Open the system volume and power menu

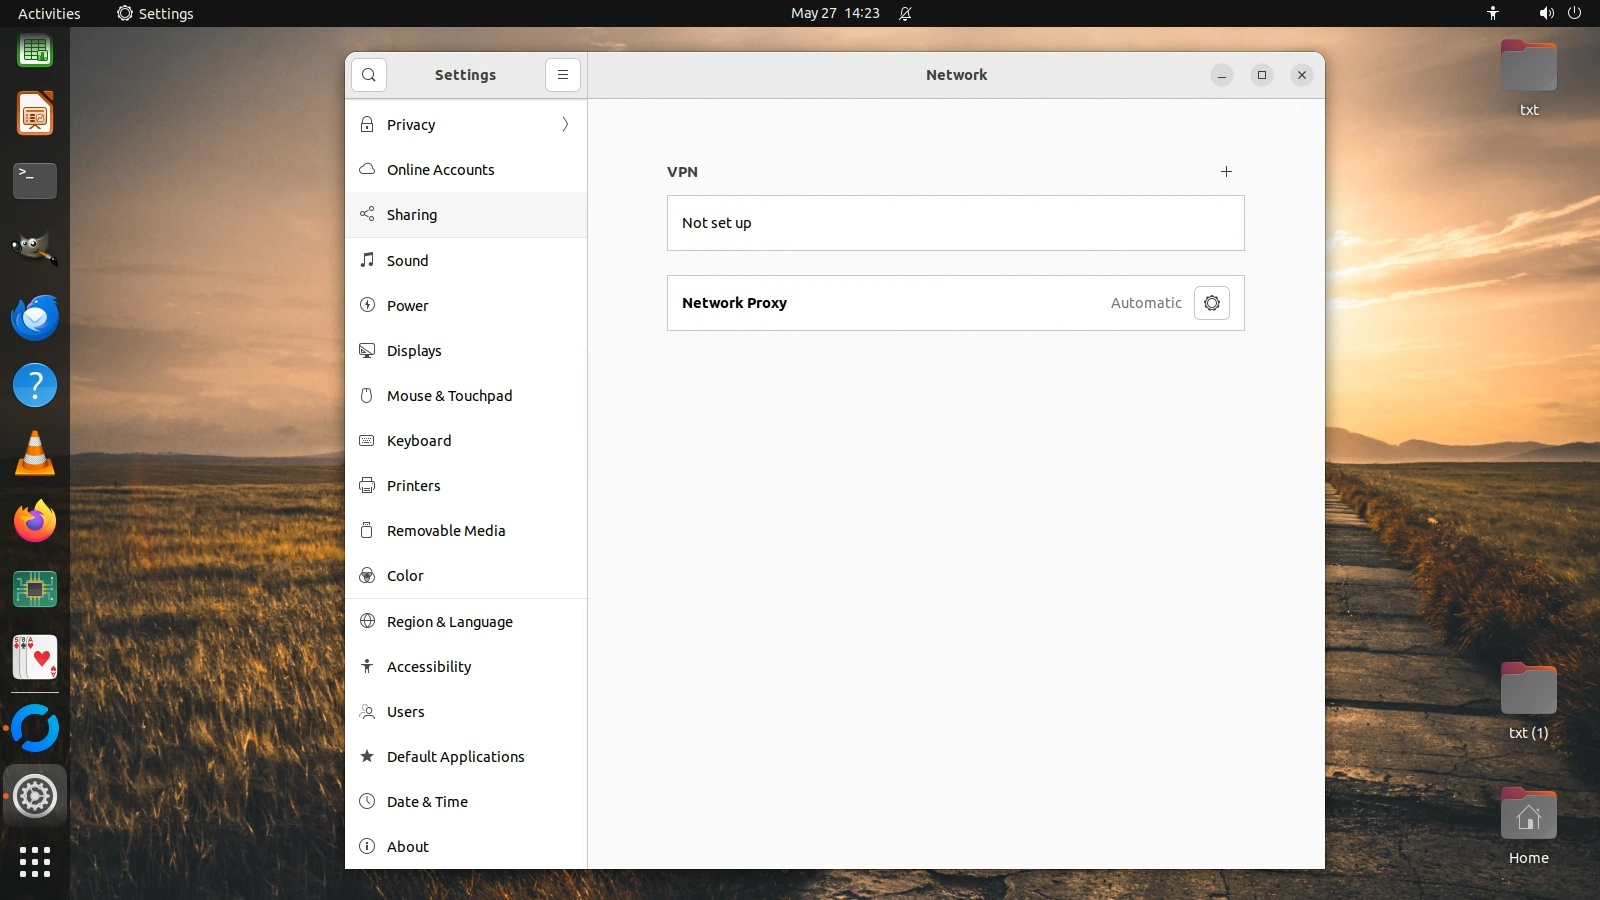click(1560, 13)
